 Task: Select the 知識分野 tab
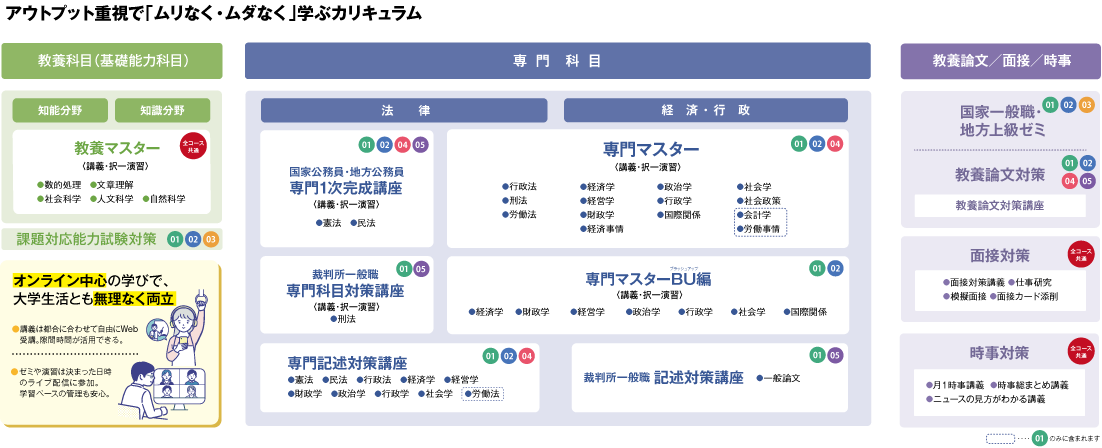[162, 110]
